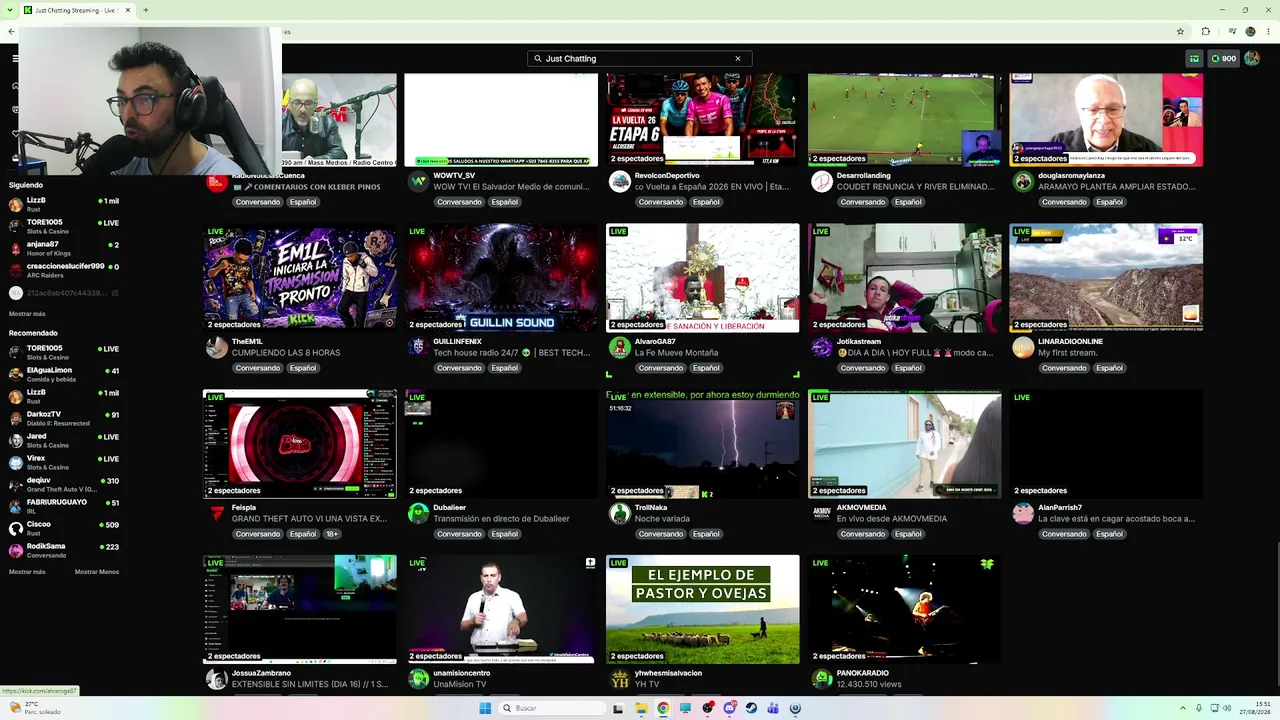The image size is (1280, 720).
Task: Bookmark this page with the star icon
Action: point(1180,31)
